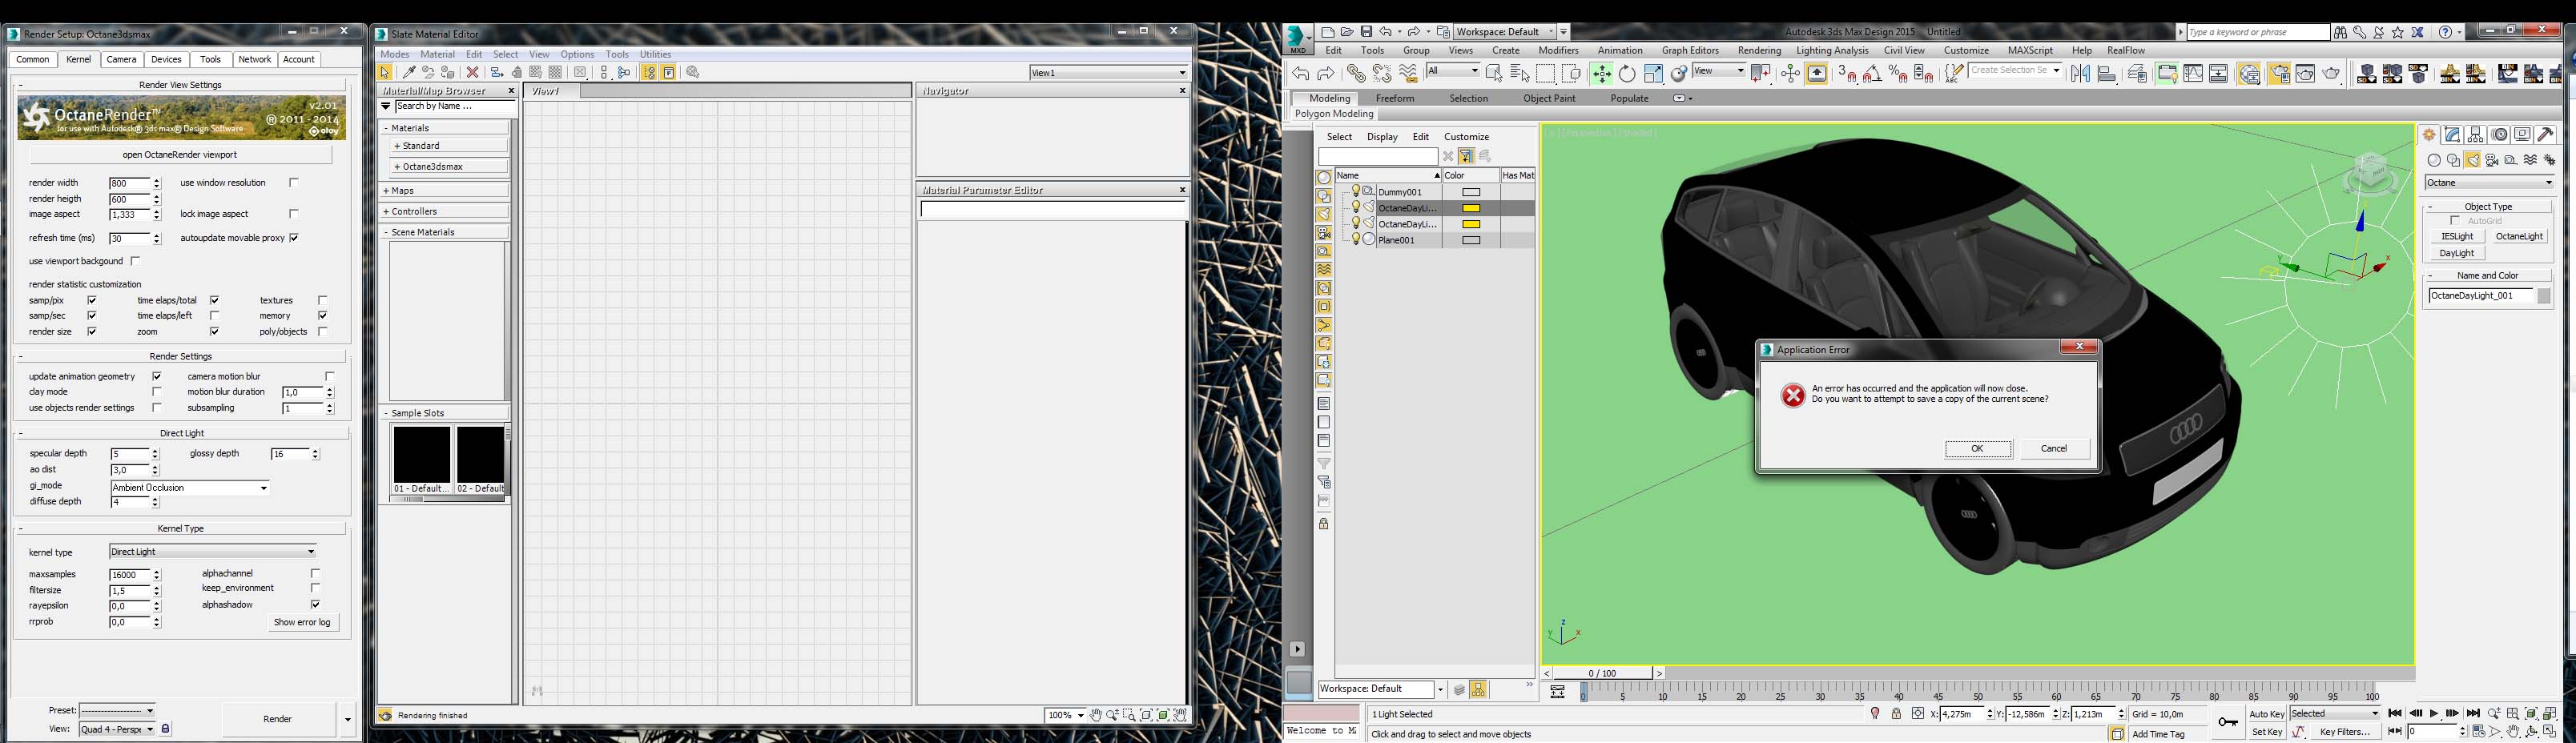Click the binoculars search icon in title bar
The height and width of the screenshot is (743, 2576).
(x=2340, y=32)
